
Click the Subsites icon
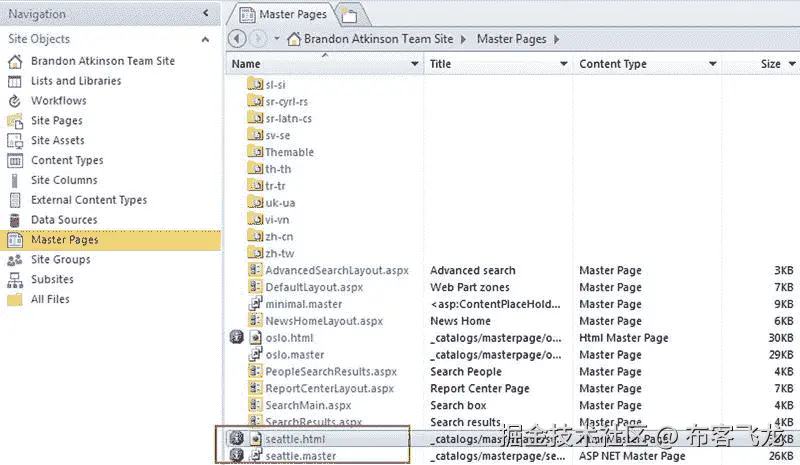(x=15, y=280)
